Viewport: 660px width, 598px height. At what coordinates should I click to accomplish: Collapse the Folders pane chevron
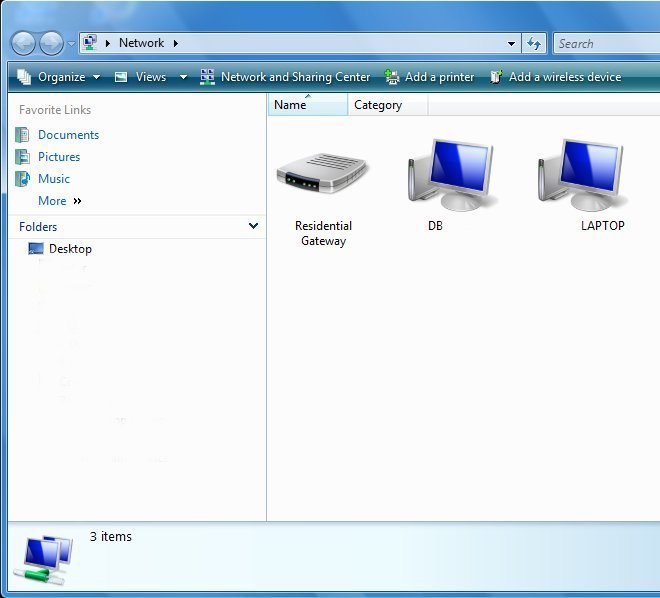tap(253, 226)
